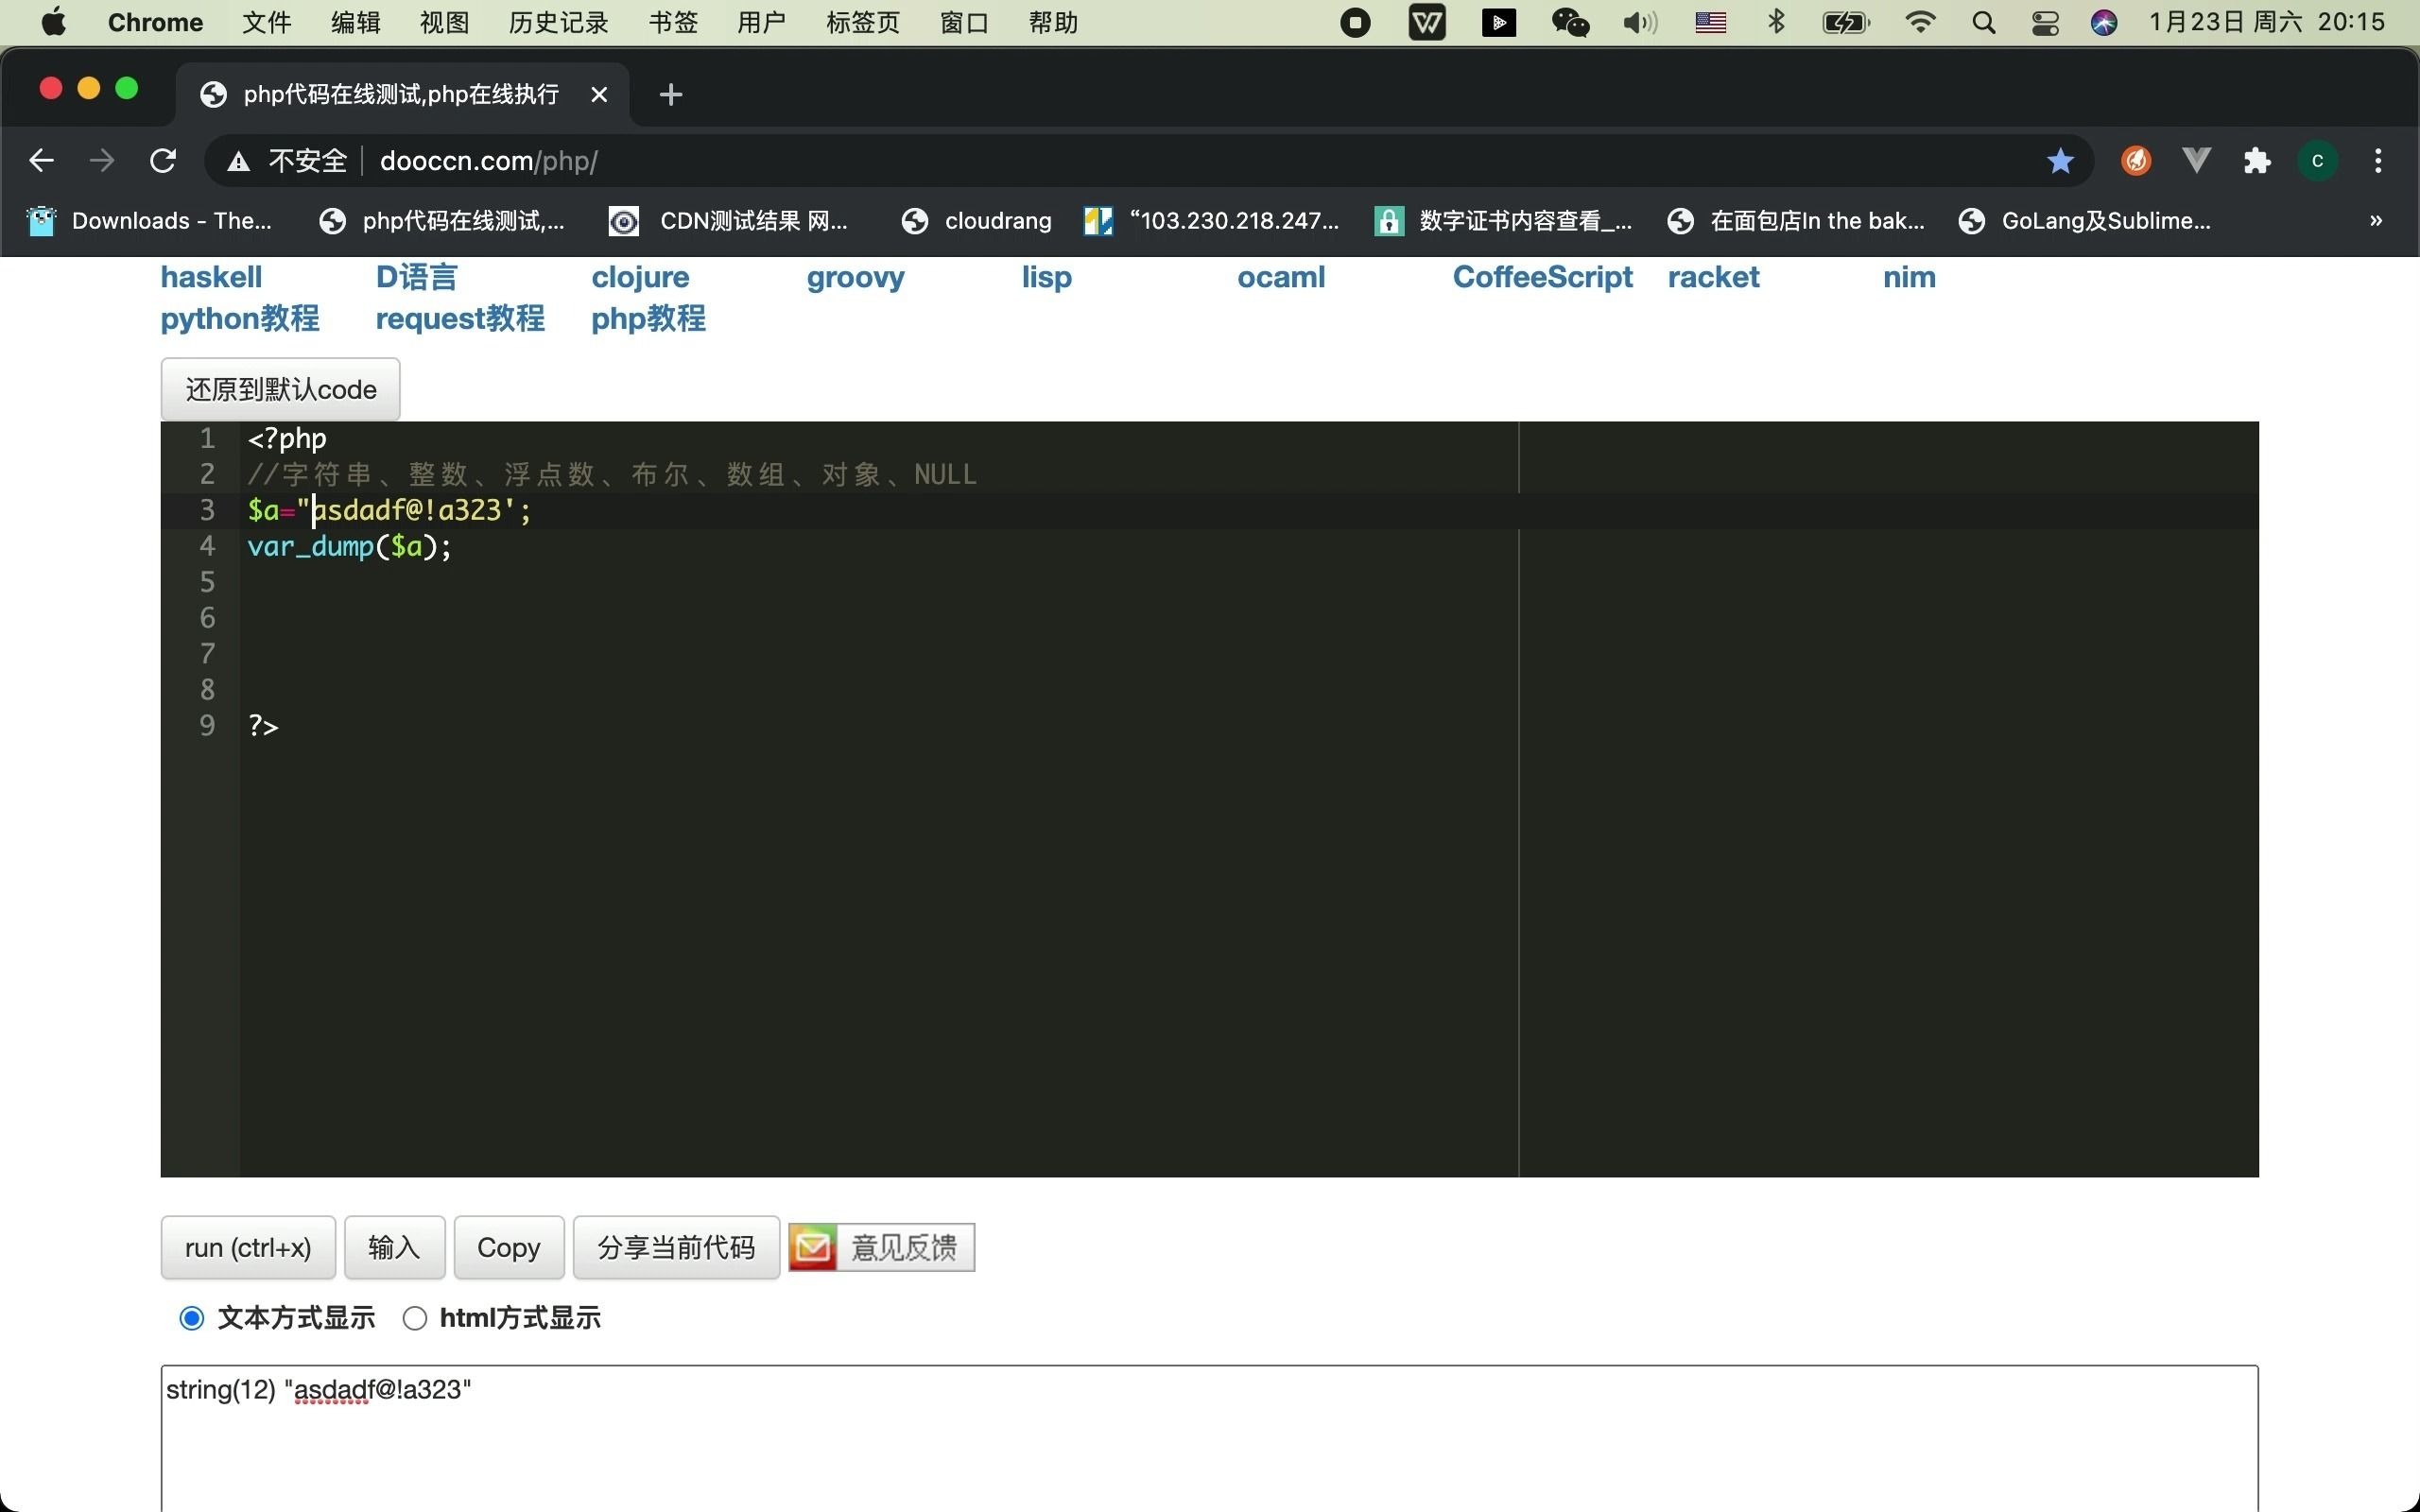
Task: Open the 文件 menu
Action: 267,22
